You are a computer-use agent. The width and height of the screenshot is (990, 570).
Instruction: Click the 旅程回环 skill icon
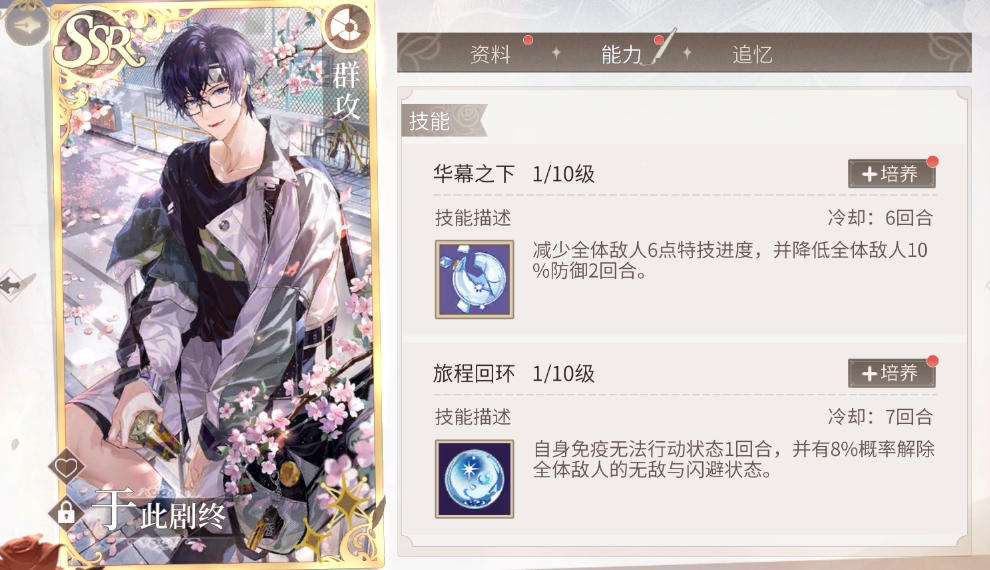[x=474, y=479]
